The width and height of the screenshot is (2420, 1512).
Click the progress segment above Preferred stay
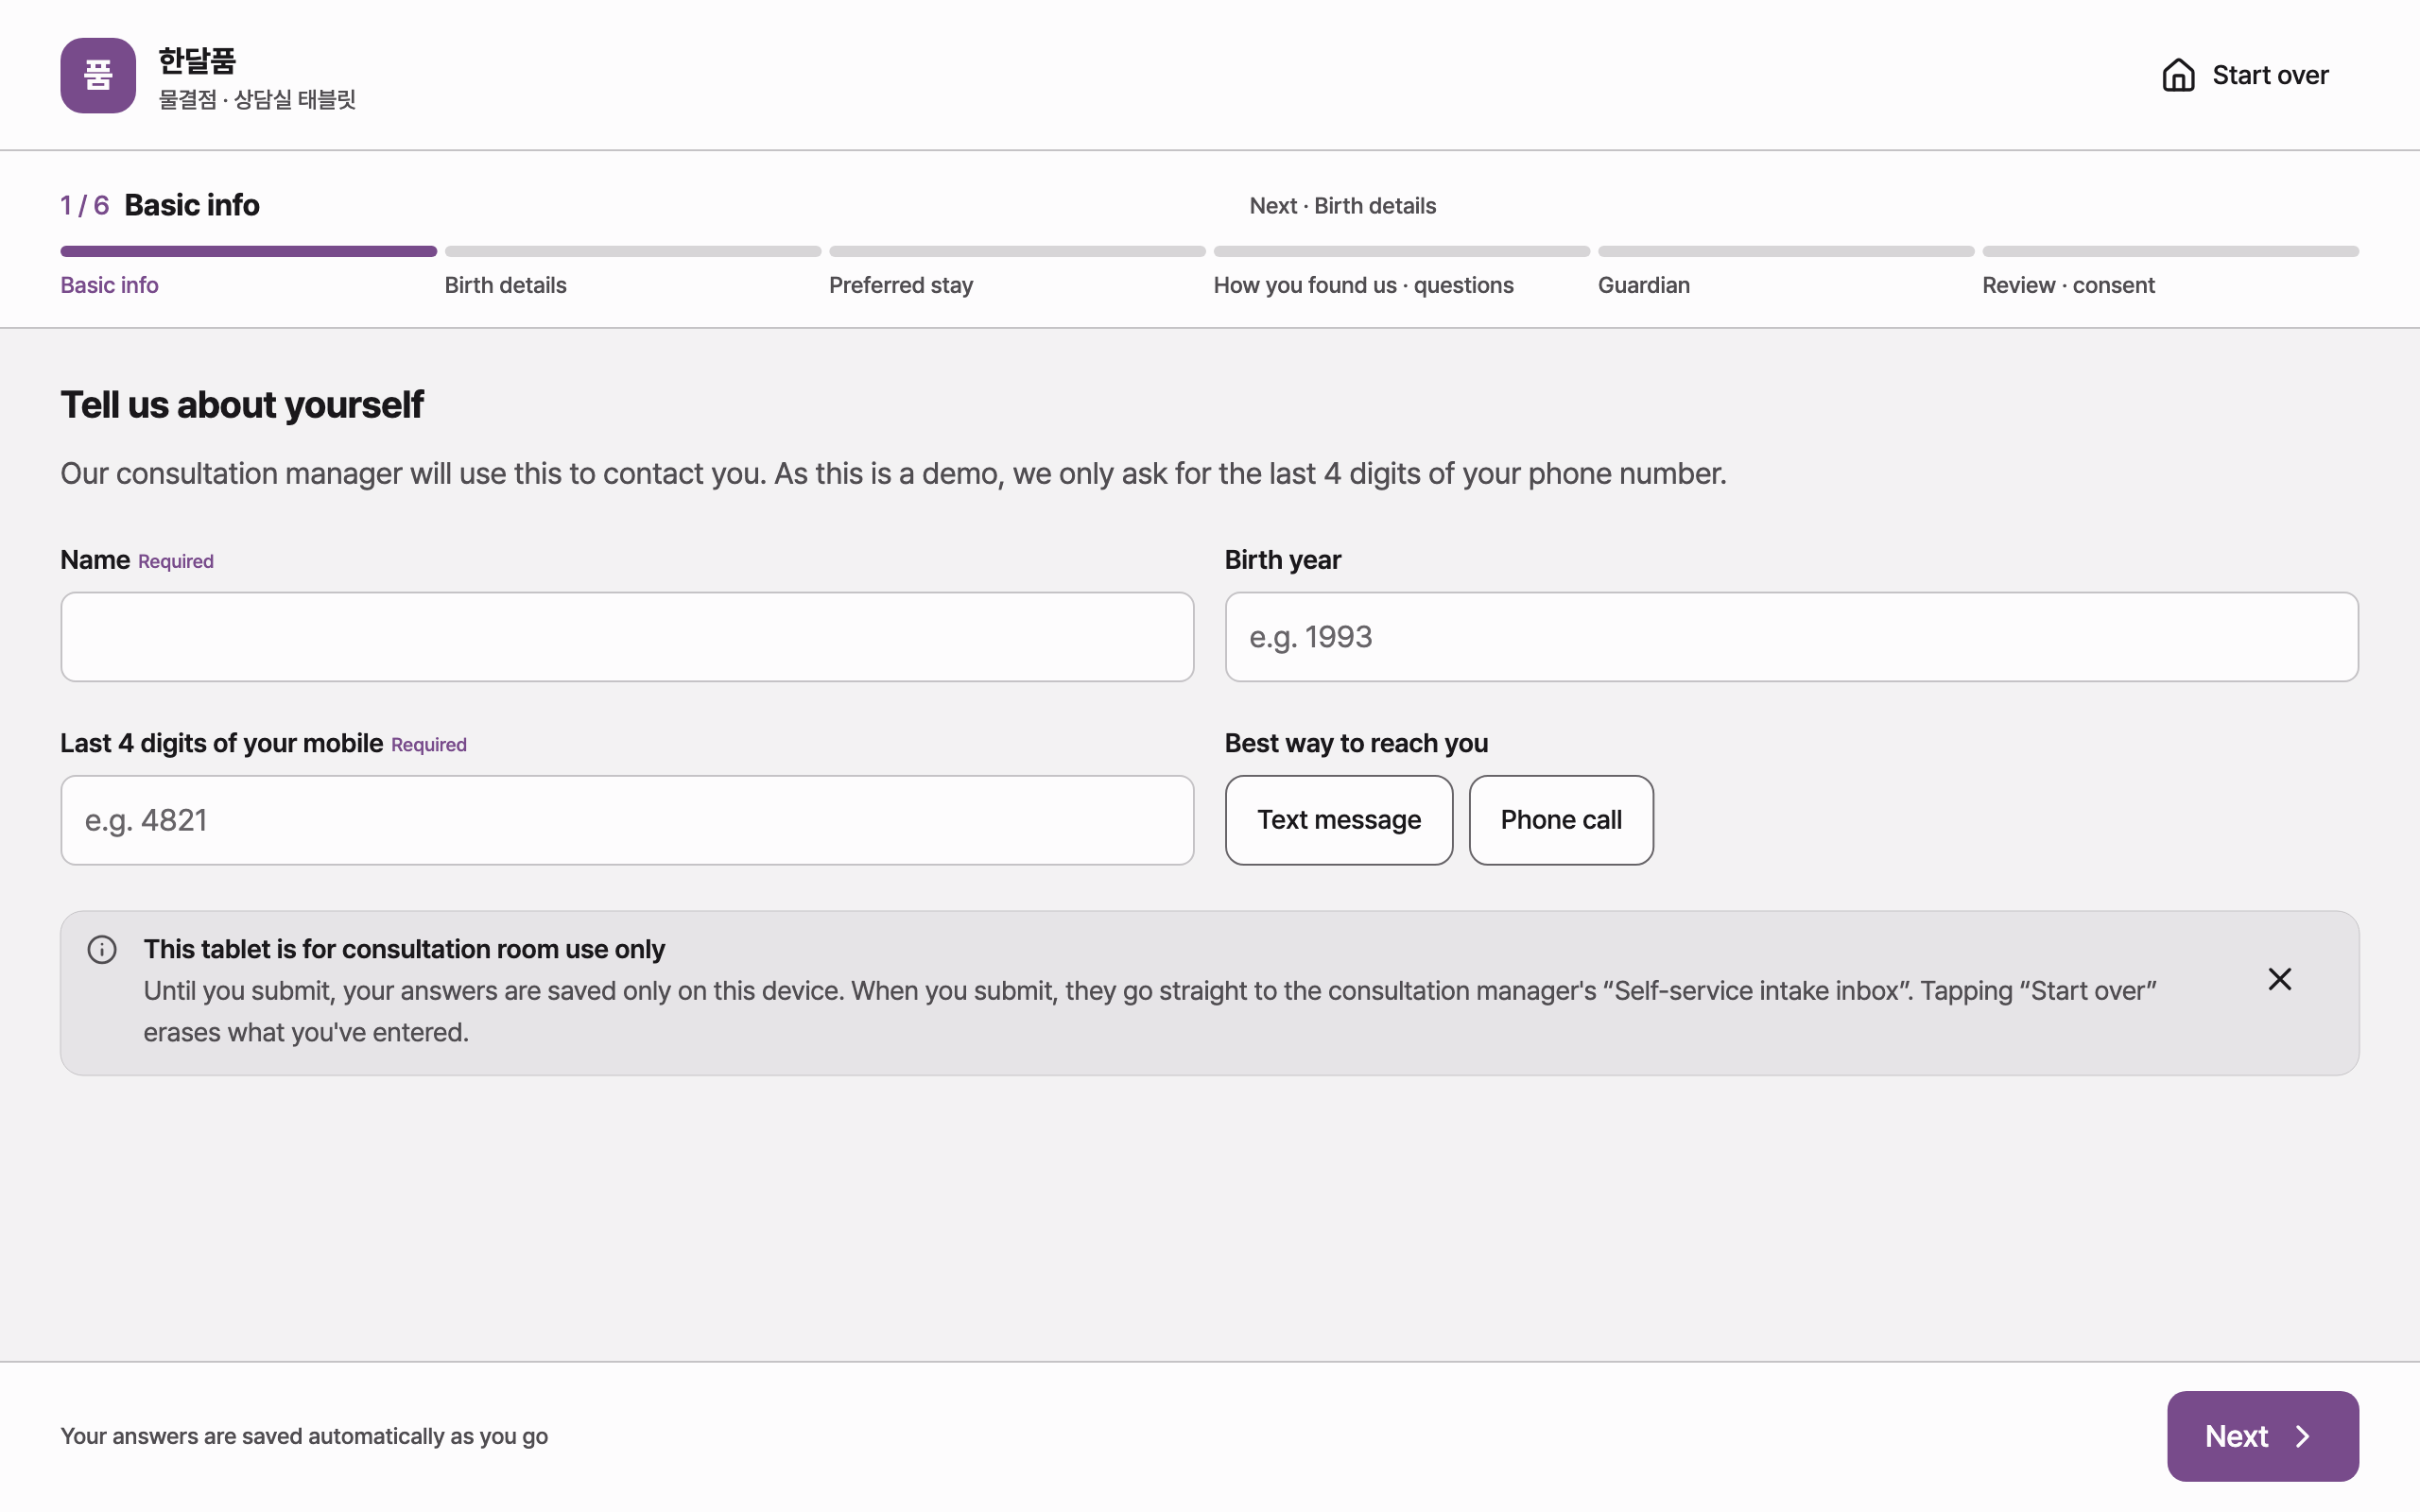coord(1017,251)
